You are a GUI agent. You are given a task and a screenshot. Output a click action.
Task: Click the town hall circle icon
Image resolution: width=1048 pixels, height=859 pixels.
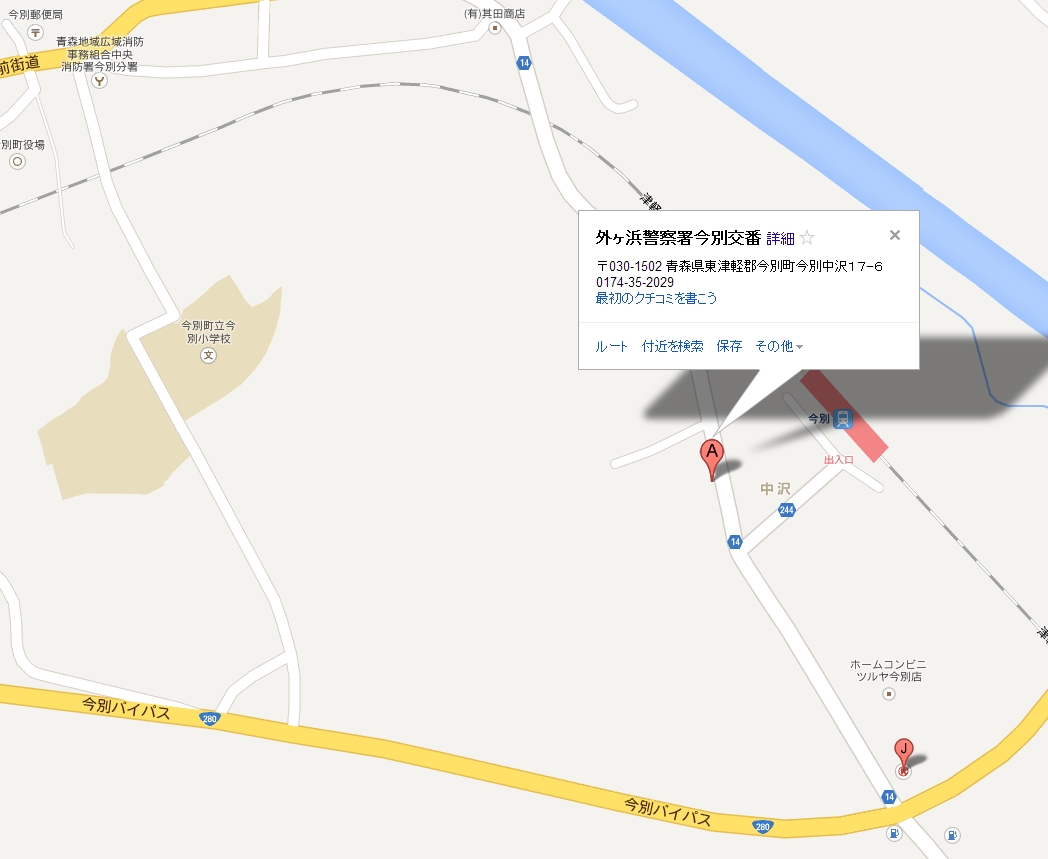17,162
